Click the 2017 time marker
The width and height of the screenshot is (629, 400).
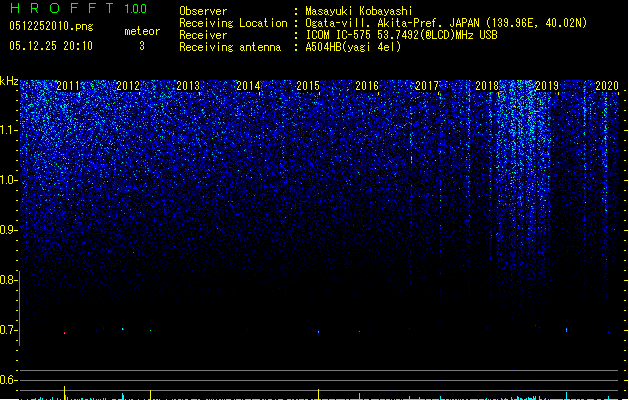click(x=427, y=85)
